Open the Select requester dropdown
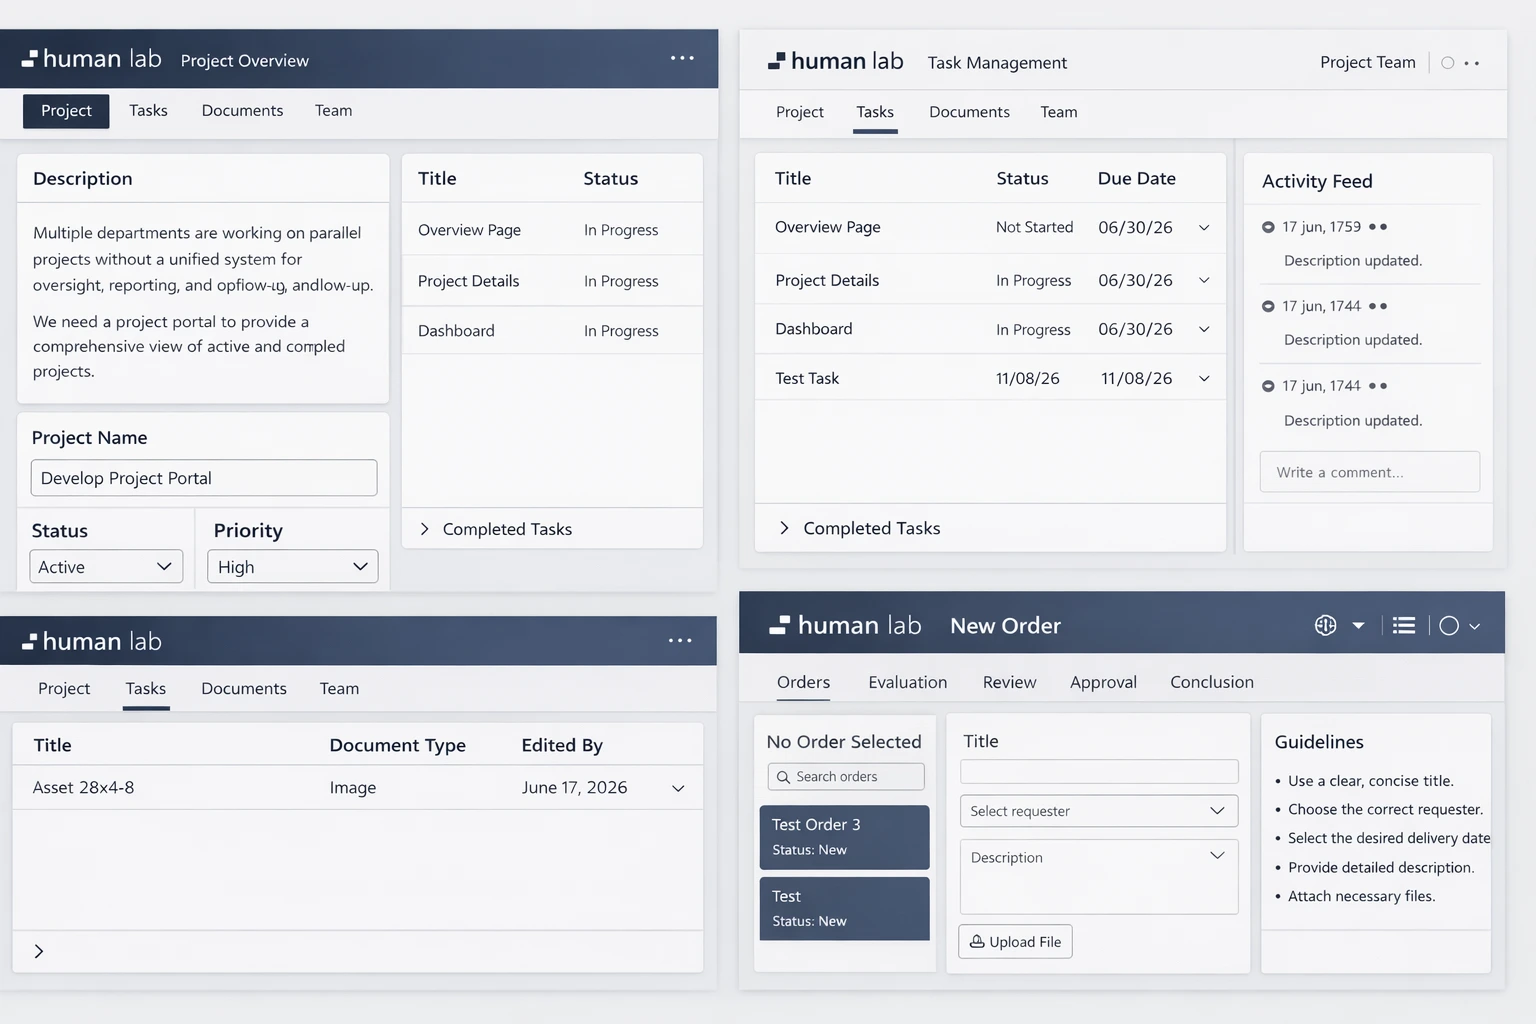 [1098, 811]
